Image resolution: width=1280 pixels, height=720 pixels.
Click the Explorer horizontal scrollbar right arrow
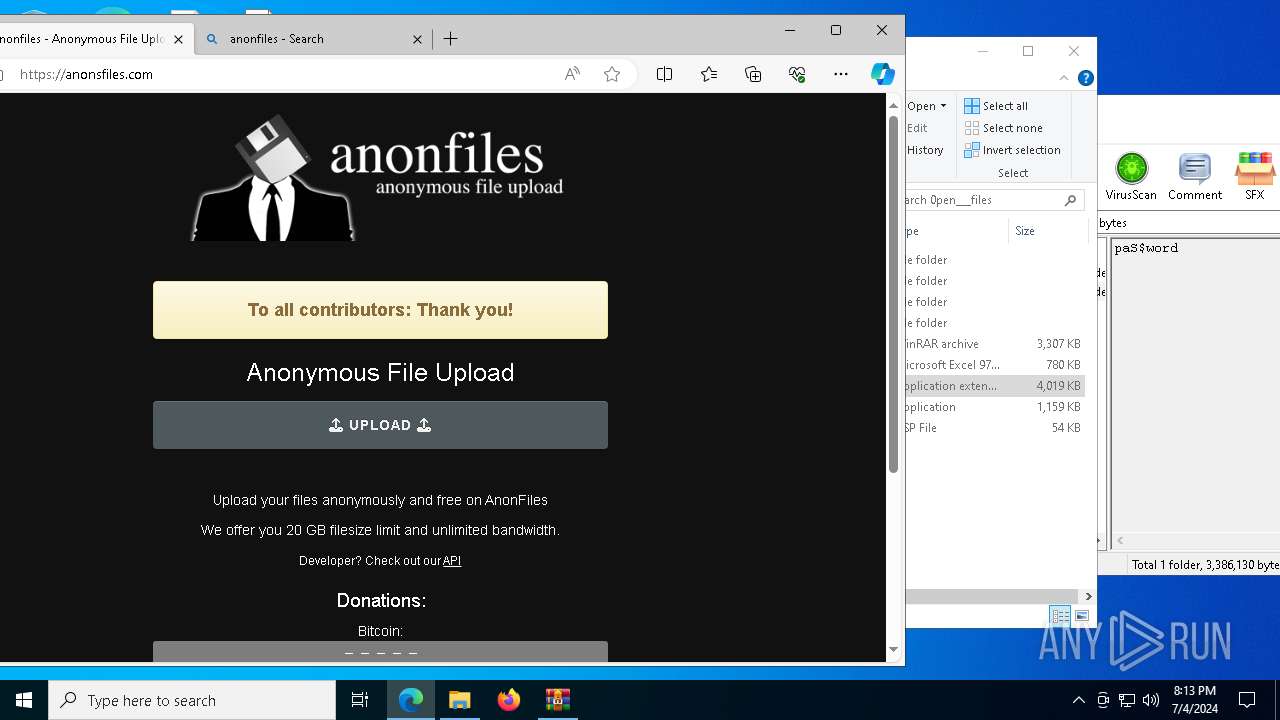click(1088, 596)
